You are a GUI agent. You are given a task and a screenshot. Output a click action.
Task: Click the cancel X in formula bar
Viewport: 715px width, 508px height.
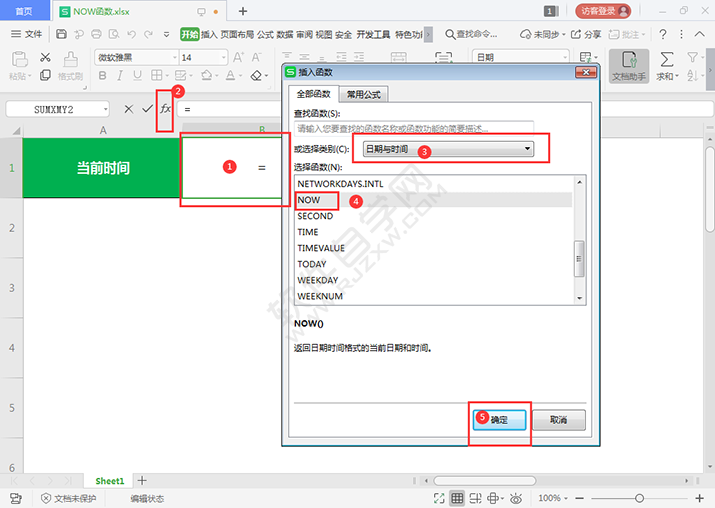point(129,109)
